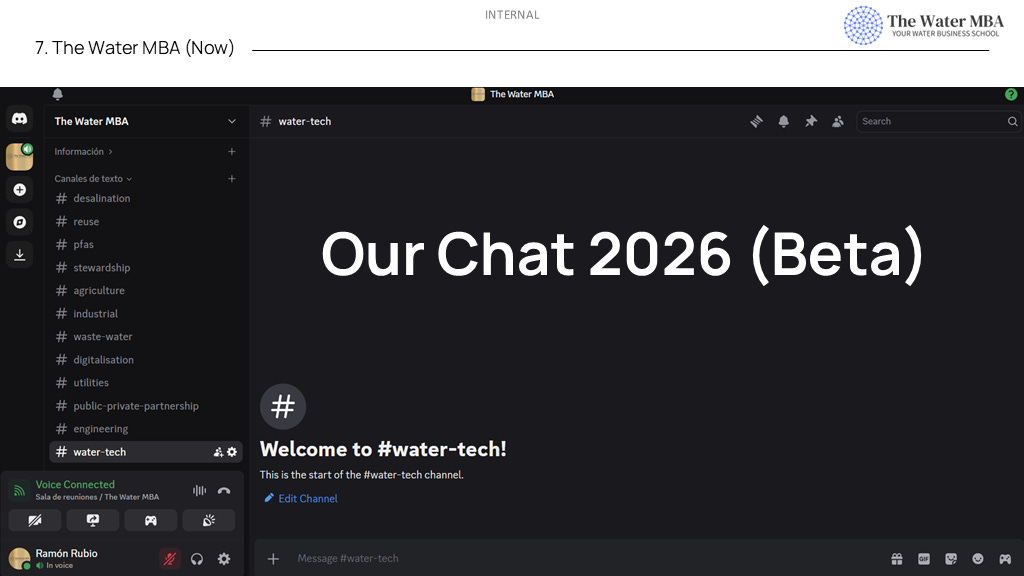
Task: Toggle noise suppression waveform icon
Action: point(199,490)
